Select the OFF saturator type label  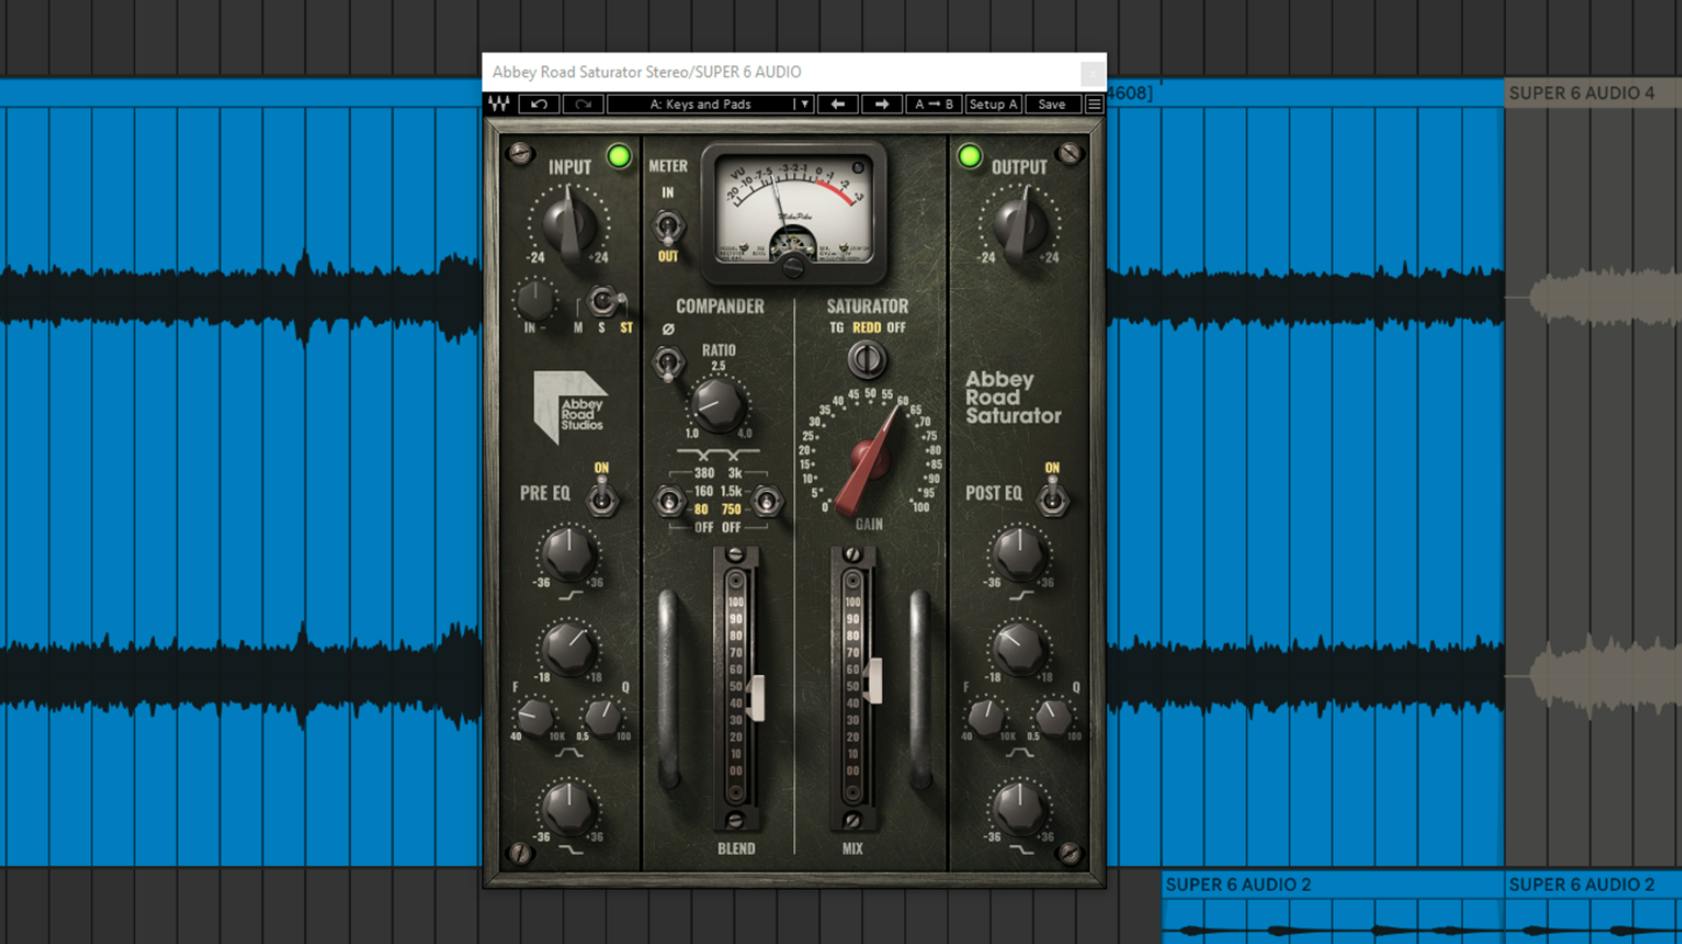coord(896,327)
